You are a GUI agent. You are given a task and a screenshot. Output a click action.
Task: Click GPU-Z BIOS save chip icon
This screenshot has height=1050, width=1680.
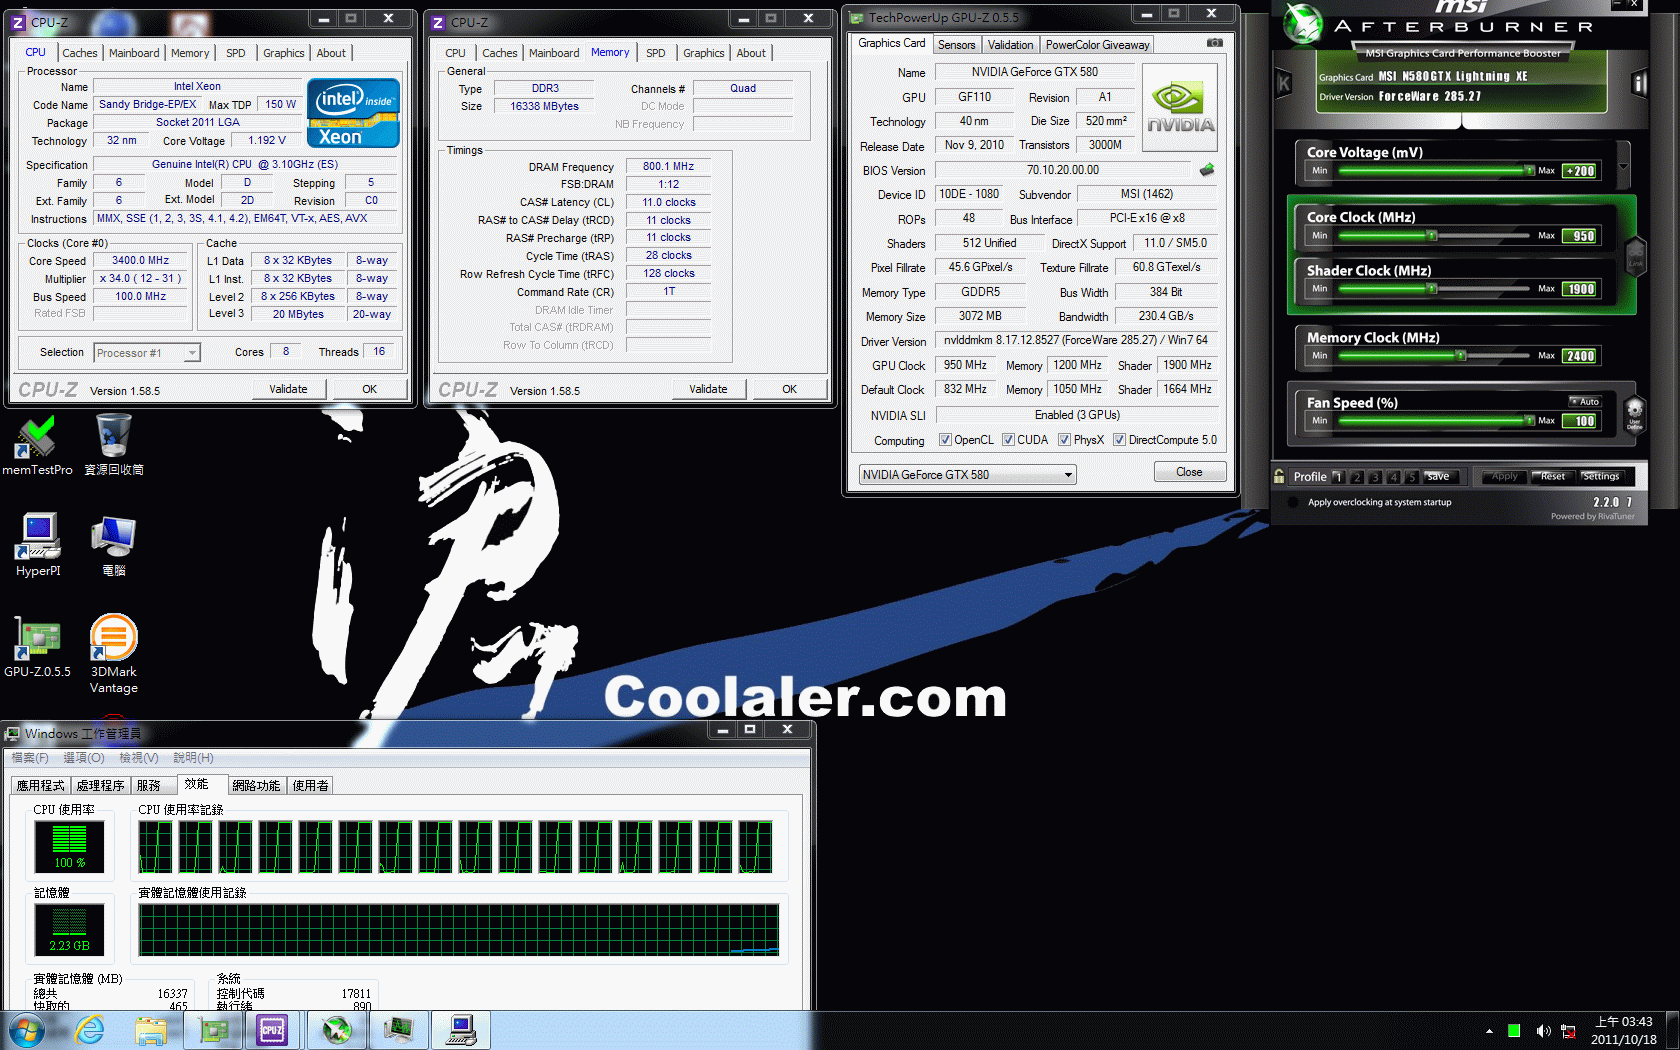coord(1207,170)
